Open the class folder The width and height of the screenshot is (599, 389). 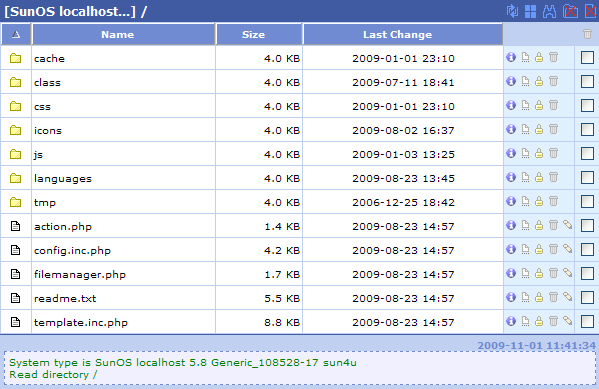(47, 83)
